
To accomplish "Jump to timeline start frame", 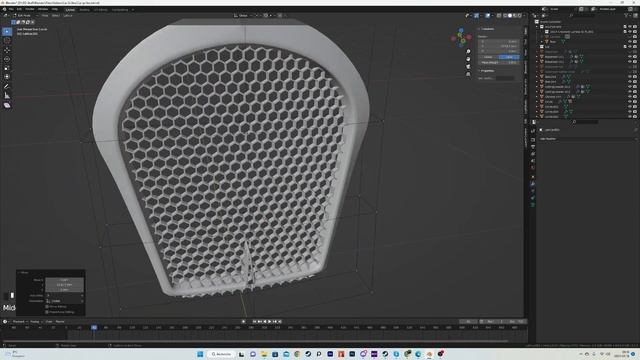I will click(254, 322).
